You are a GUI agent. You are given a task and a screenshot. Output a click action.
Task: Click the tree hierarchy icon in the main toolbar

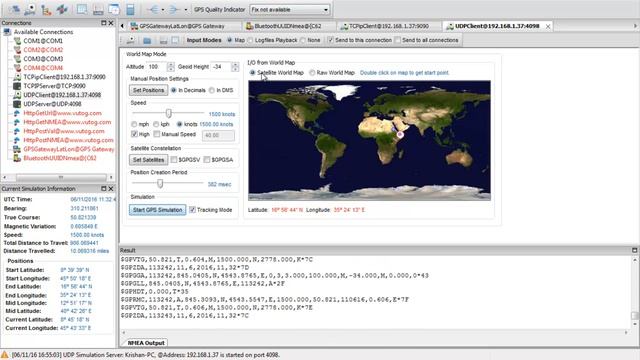pyautogui.click(x=46, y=9)
